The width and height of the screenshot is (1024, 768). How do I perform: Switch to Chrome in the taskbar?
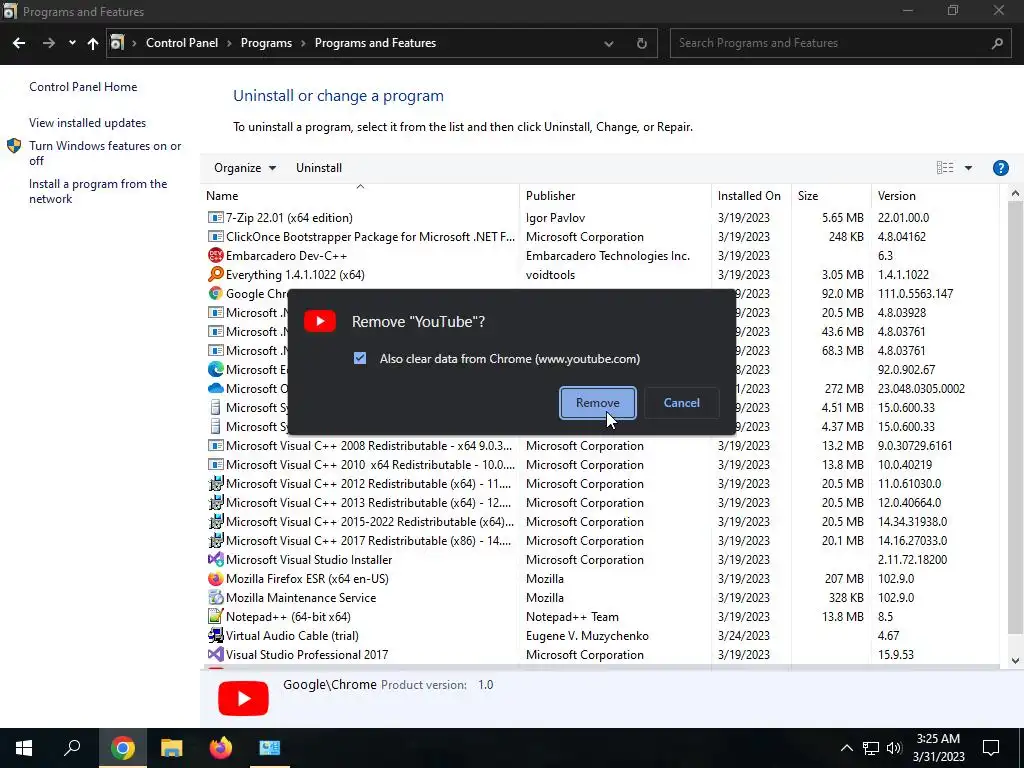pyautogui.click(x=123, y=748)
